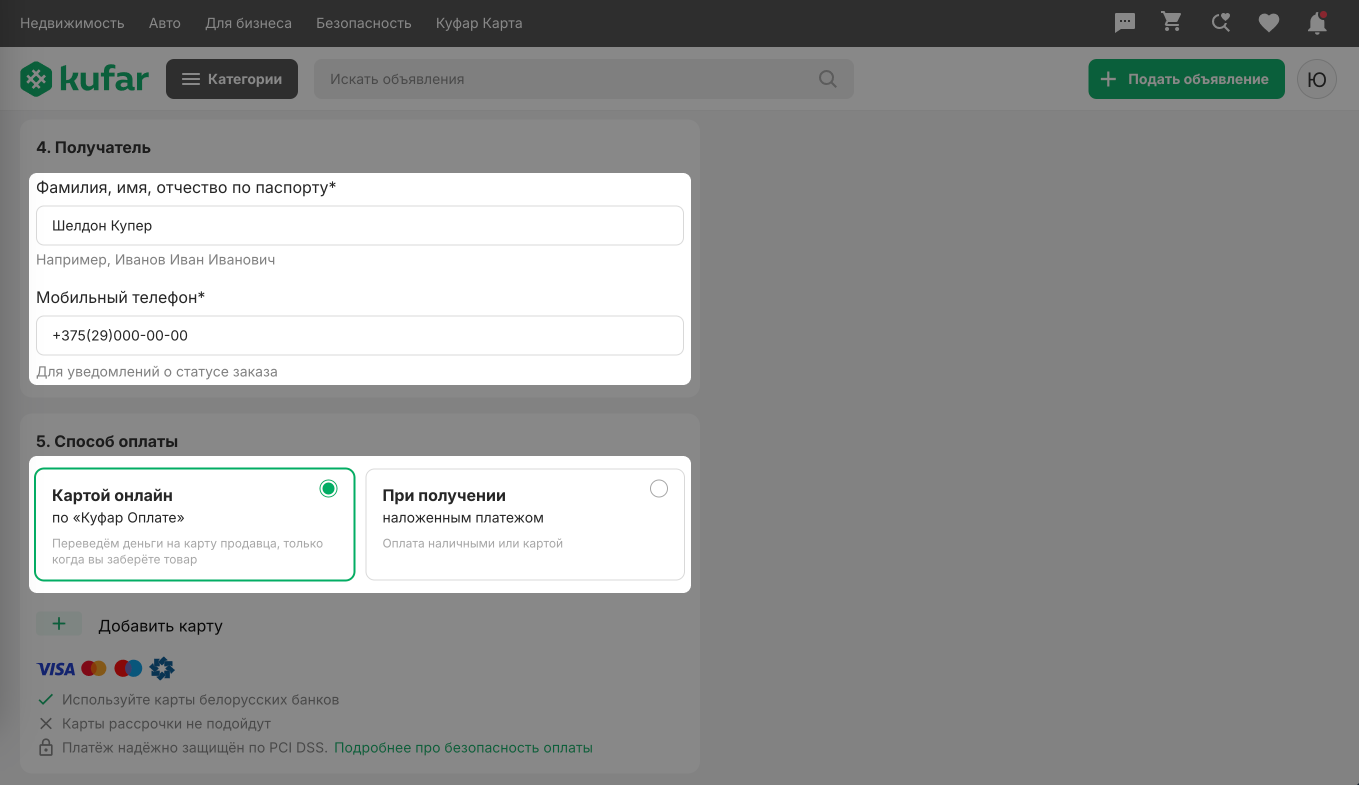The image size is (1359, 785).
Task: Click the padlock security icon
Action: click(45, 747)
